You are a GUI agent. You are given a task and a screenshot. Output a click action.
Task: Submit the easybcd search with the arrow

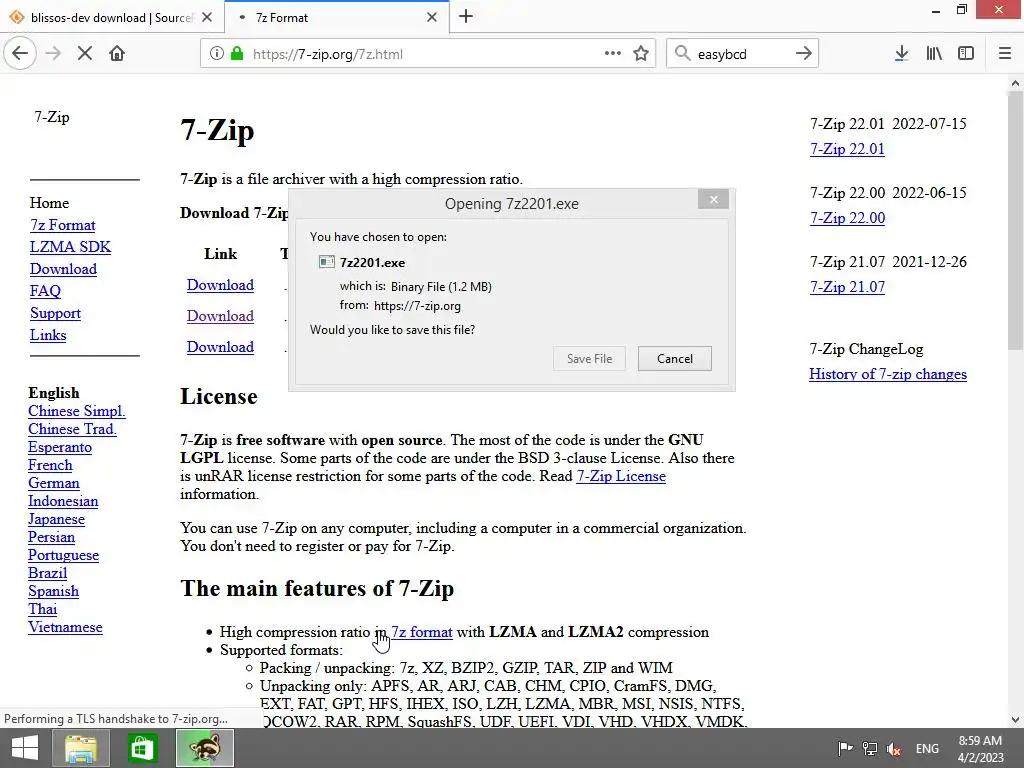coord(804,54)
